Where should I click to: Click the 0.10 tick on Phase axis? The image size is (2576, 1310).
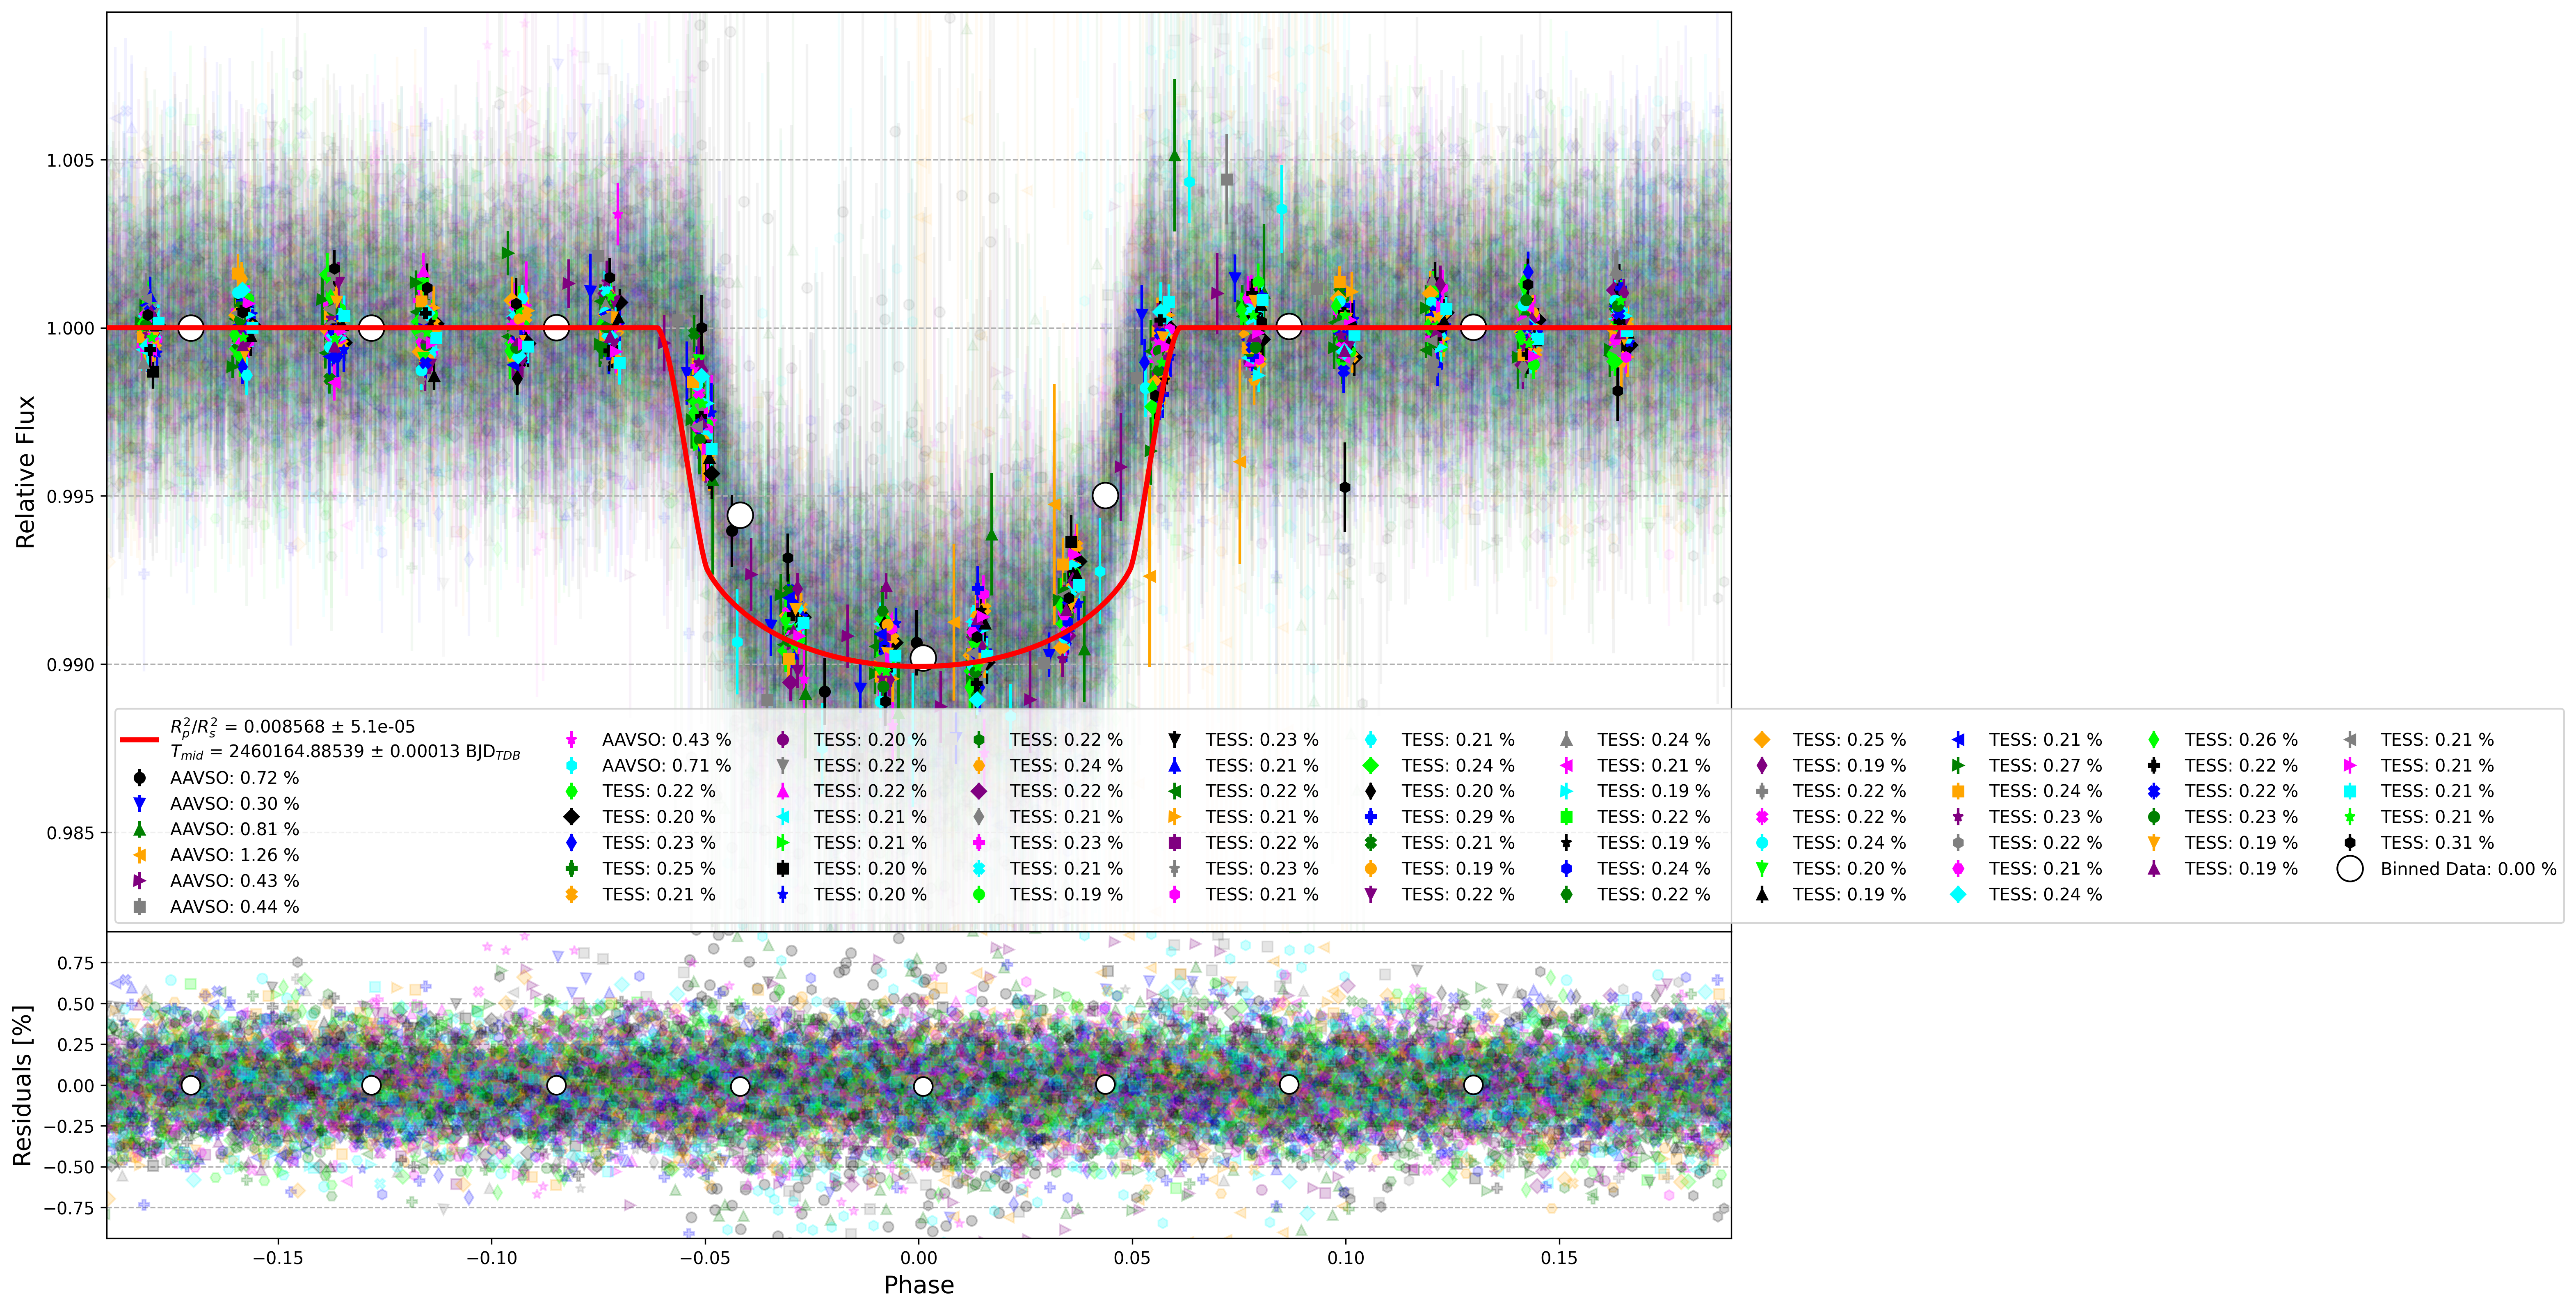click(x=1346, y=1258)
